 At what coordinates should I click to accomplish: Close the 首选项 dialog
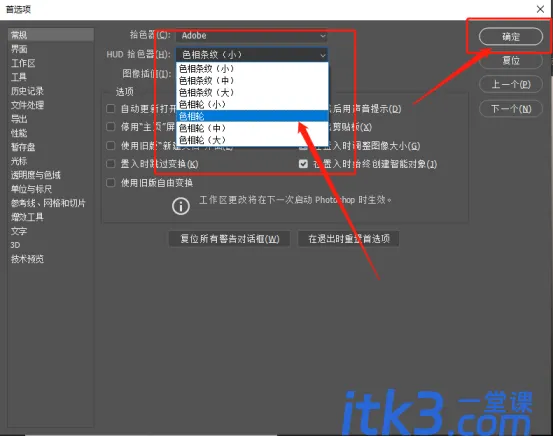540,9
